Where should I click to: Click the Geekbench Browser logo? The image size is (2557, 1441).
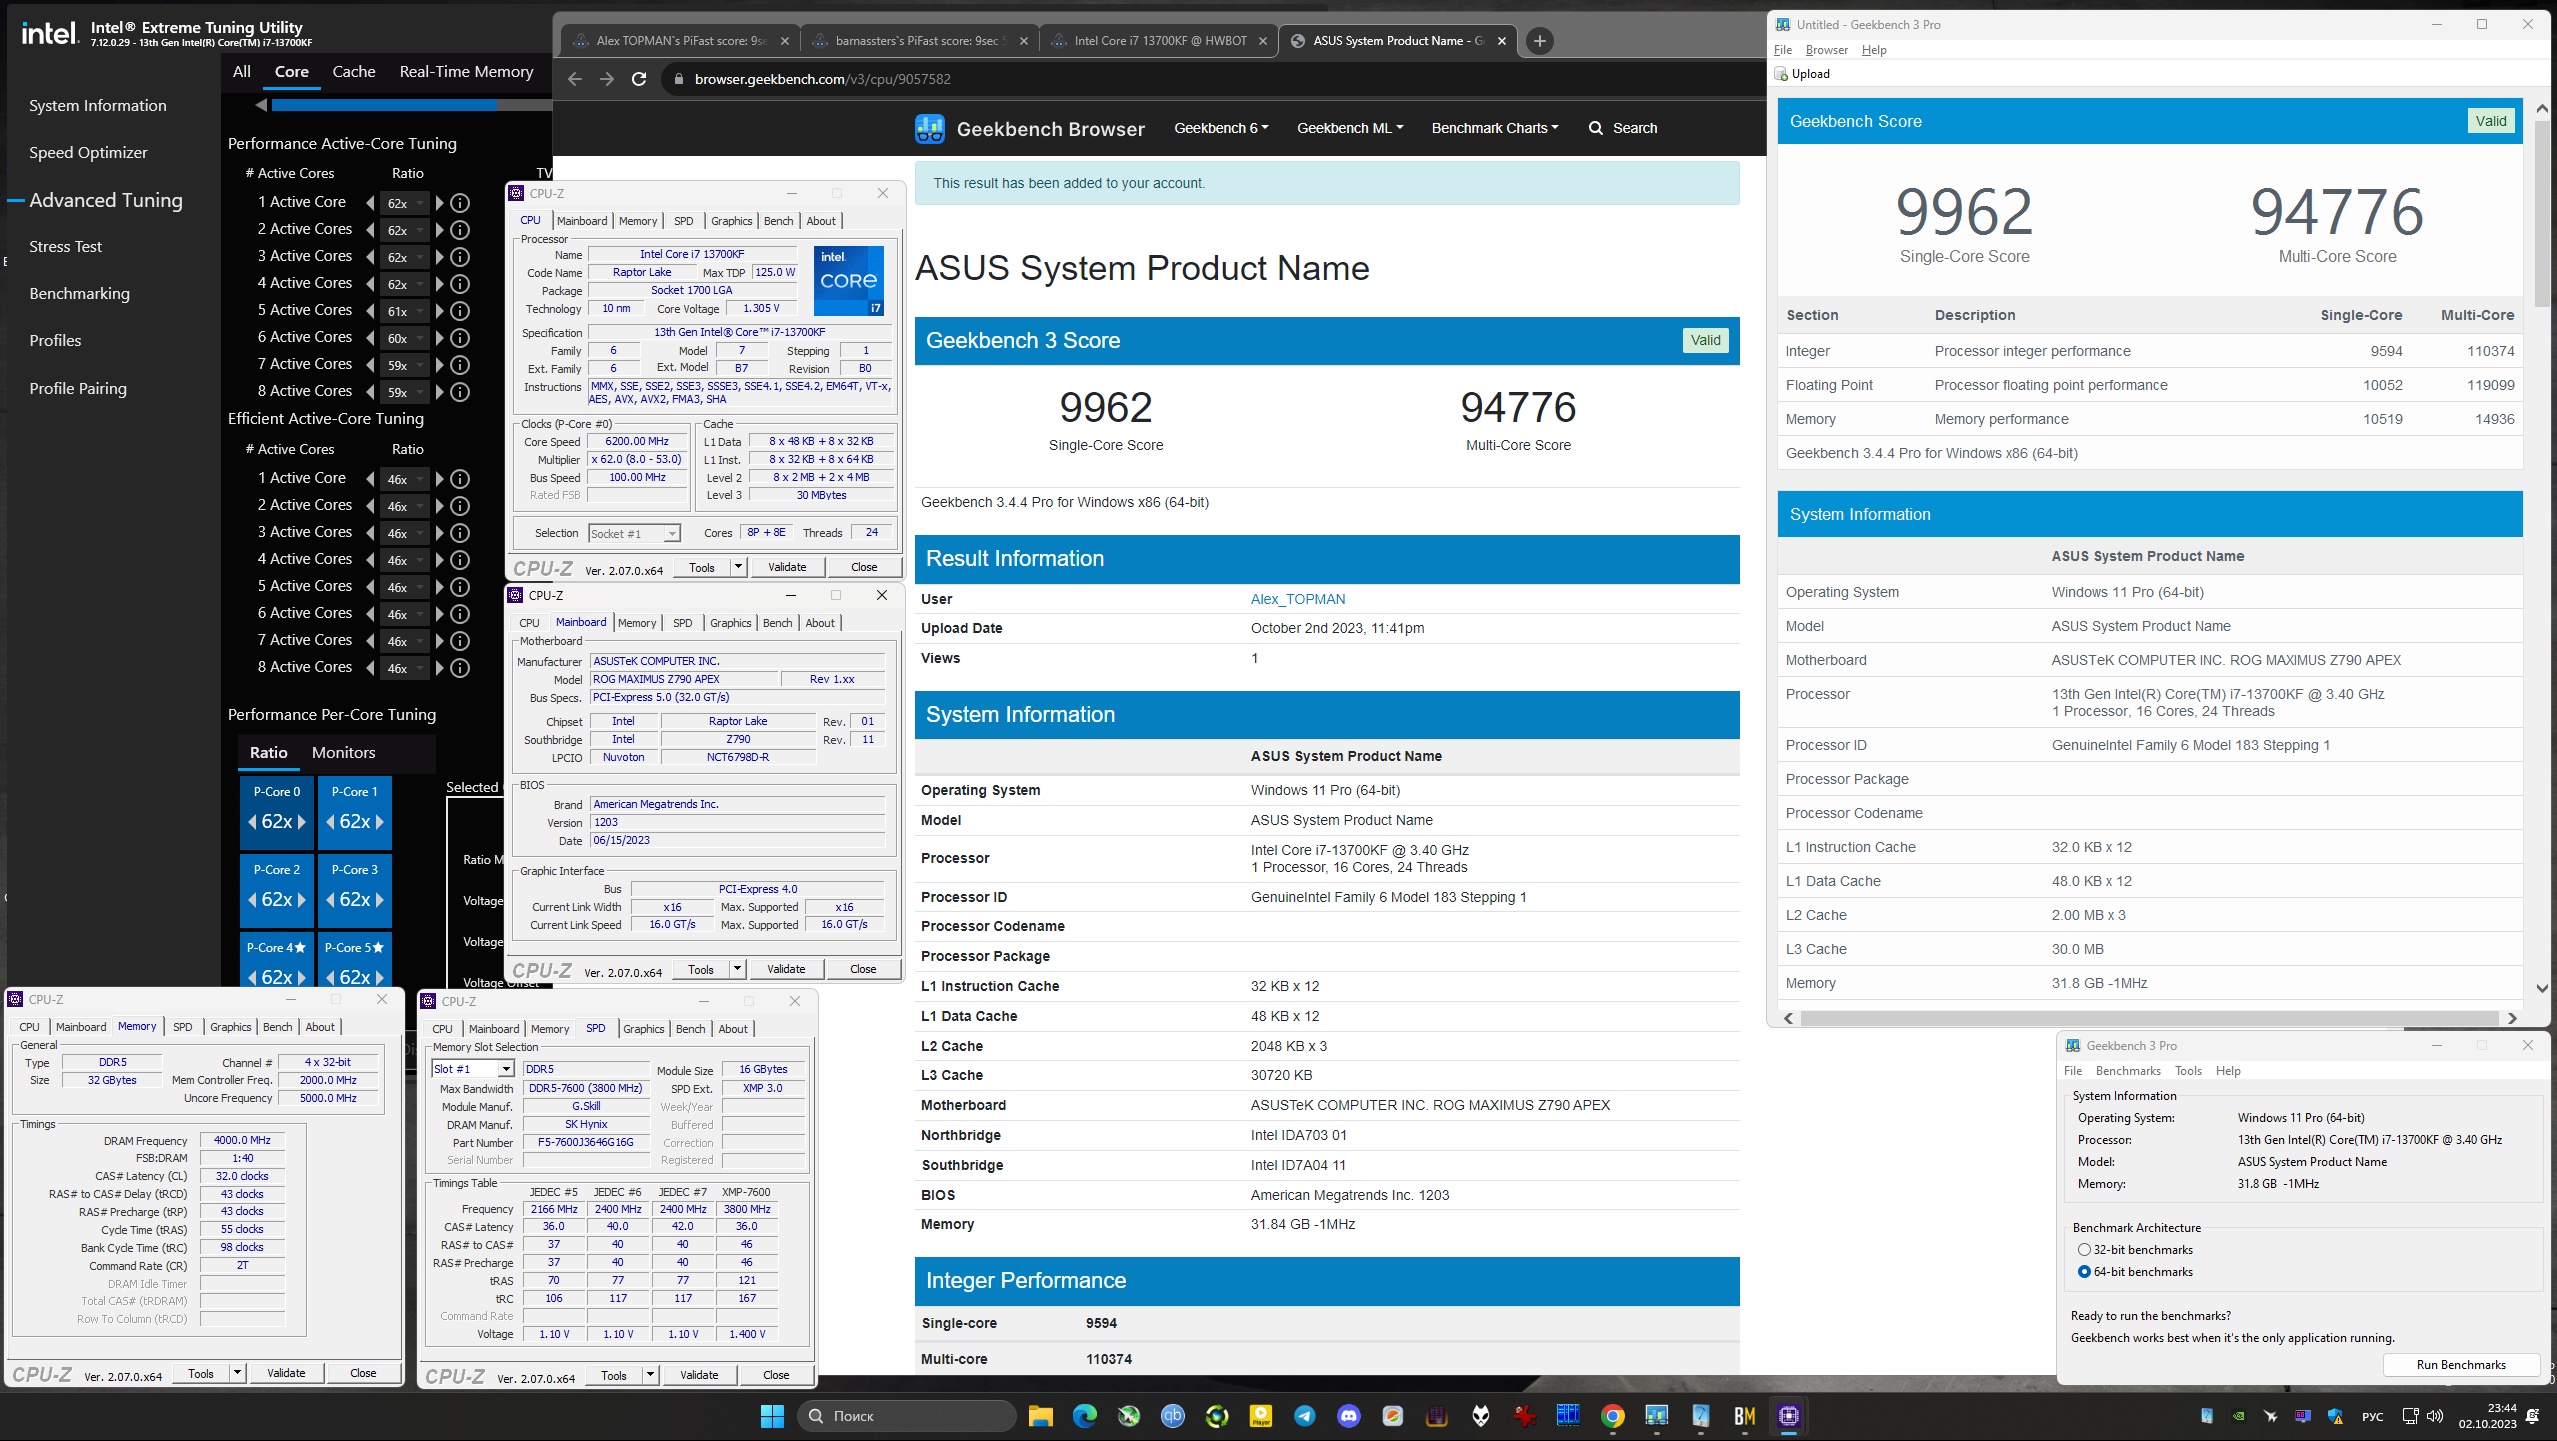point(930,128)
